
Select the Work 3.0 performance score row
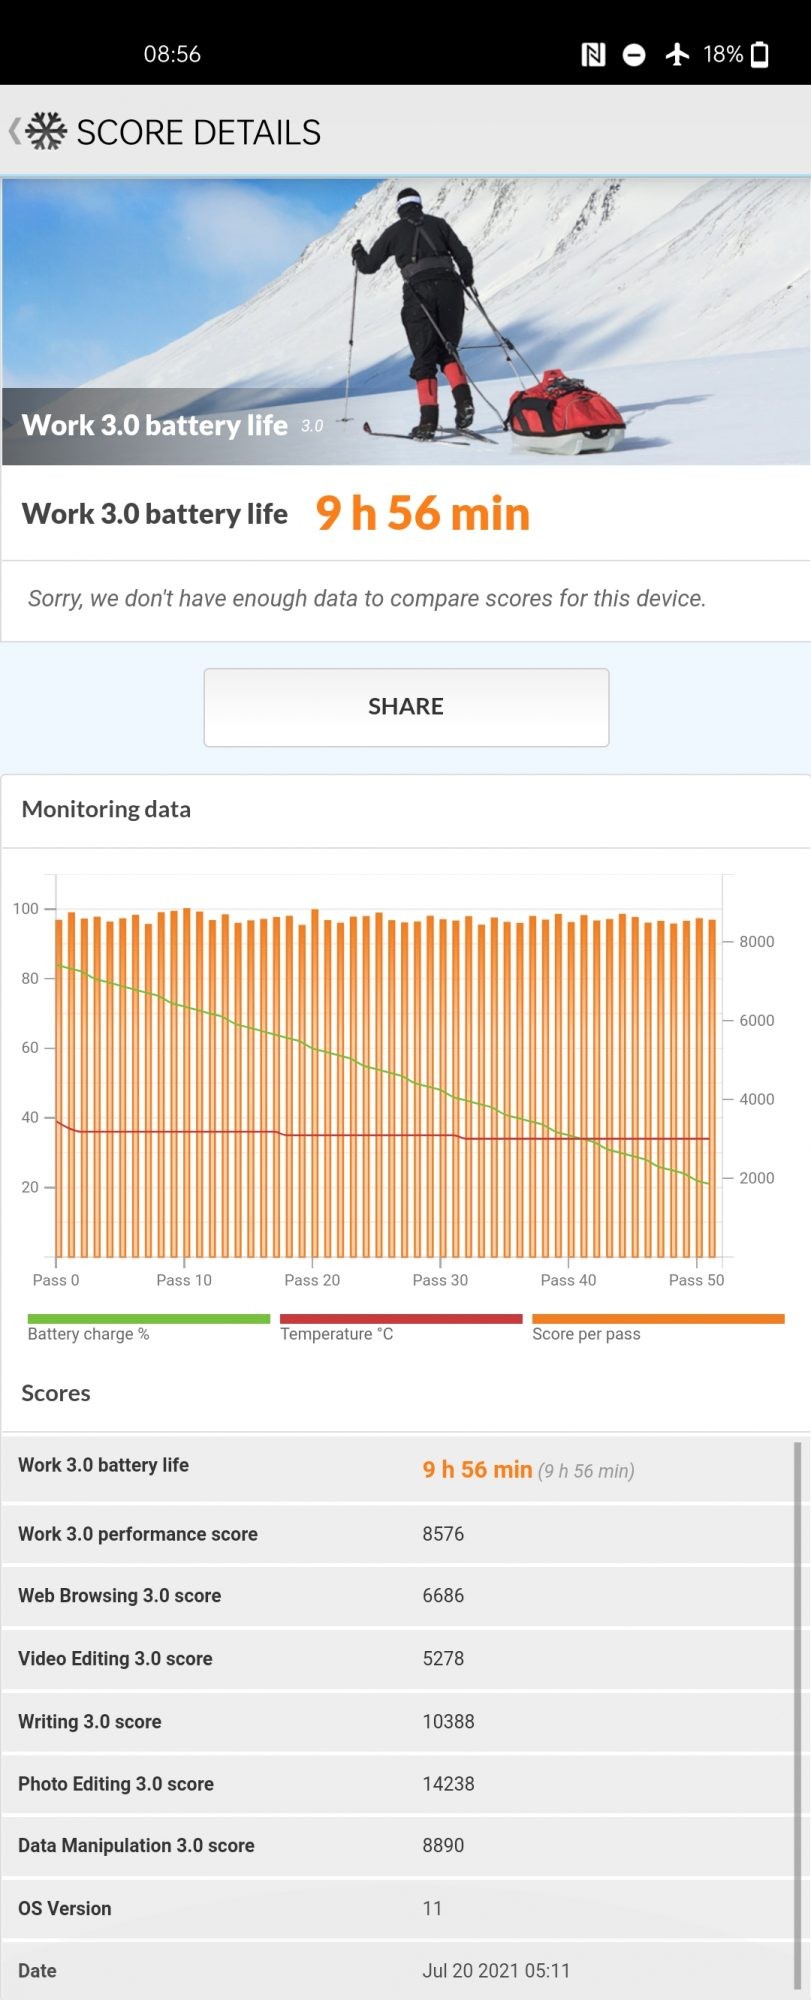(398, 1534)
